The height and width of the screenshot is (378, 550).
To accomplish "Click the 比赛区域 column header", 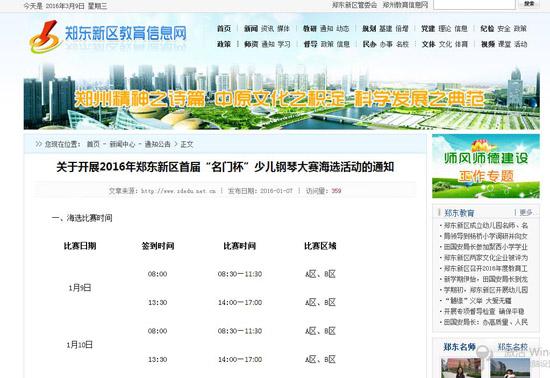I will click(320, 246).
